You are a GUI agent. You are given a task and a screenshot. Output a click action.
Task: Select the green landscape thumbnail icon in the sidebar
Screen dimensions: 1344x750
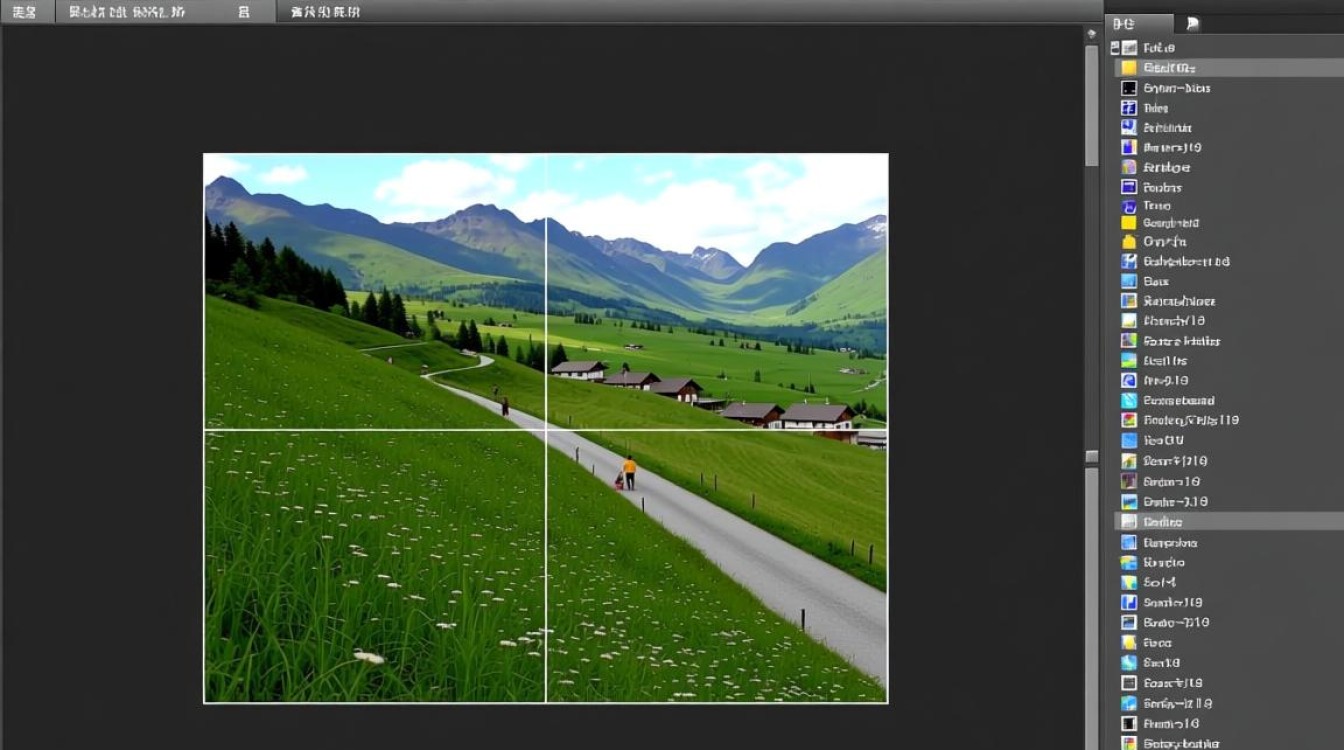pos(1128,360)
